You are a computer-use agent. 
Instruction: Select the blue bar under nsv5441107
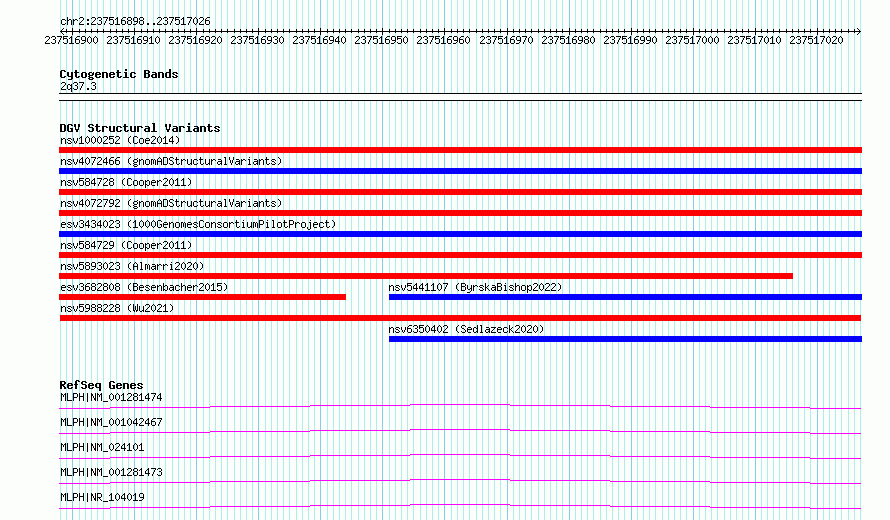(625, 297)
